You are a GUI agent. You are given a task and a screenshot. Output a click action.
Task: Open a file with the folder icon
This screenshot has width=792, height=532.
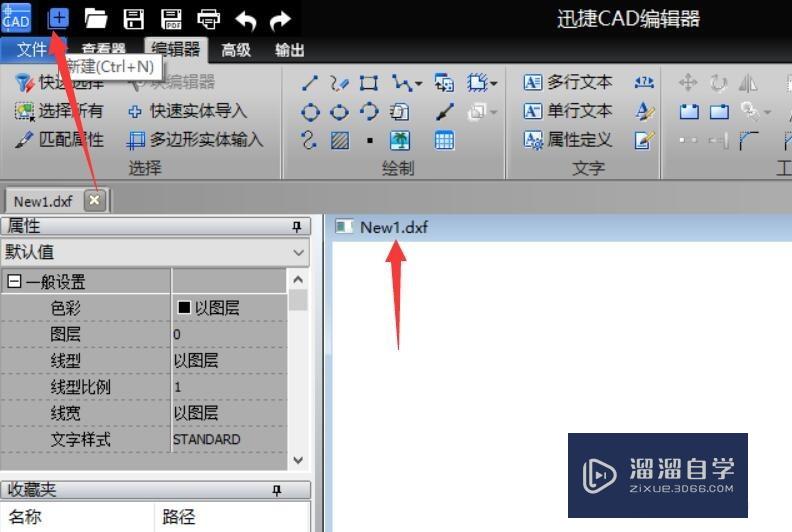pyautogui.click(x=95, y=19)
